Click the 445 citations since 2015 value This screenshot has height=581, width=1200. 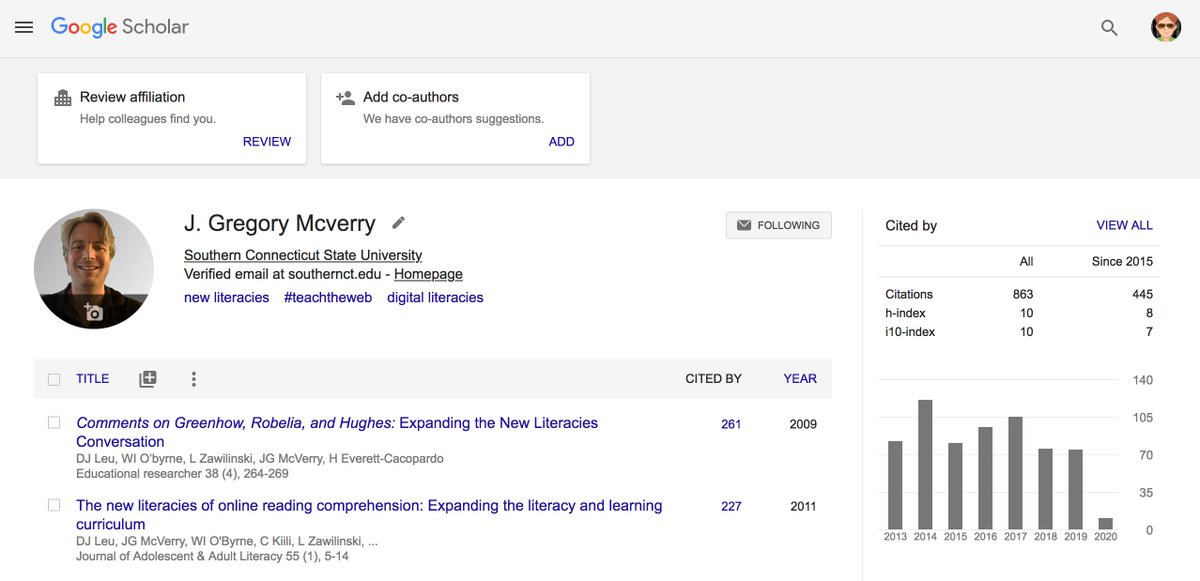[1142, 294]
